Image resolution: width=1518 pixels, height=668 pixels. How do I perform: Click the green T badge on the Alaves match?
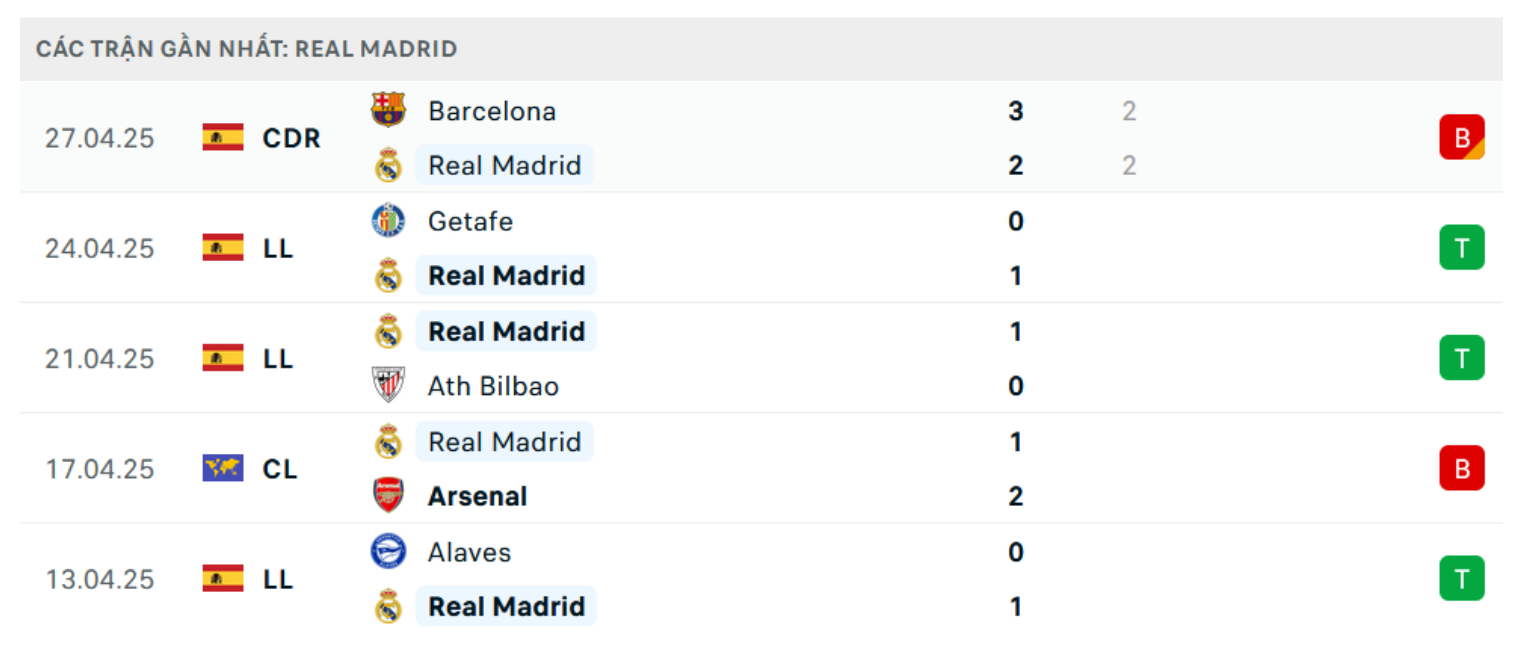click(1462, 578)
